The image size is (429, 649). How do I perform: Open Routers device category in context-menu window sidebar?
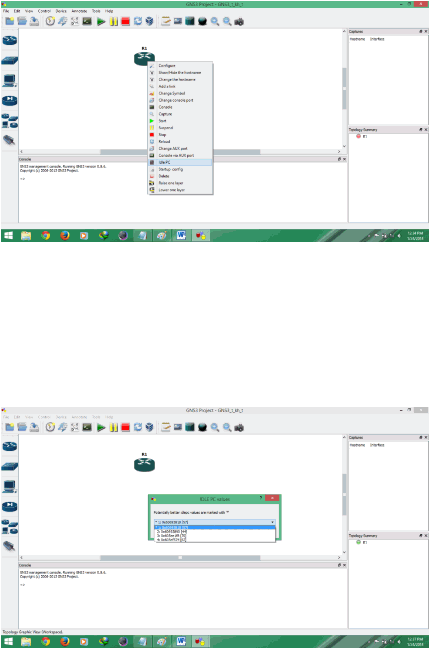tap(10, 41)
